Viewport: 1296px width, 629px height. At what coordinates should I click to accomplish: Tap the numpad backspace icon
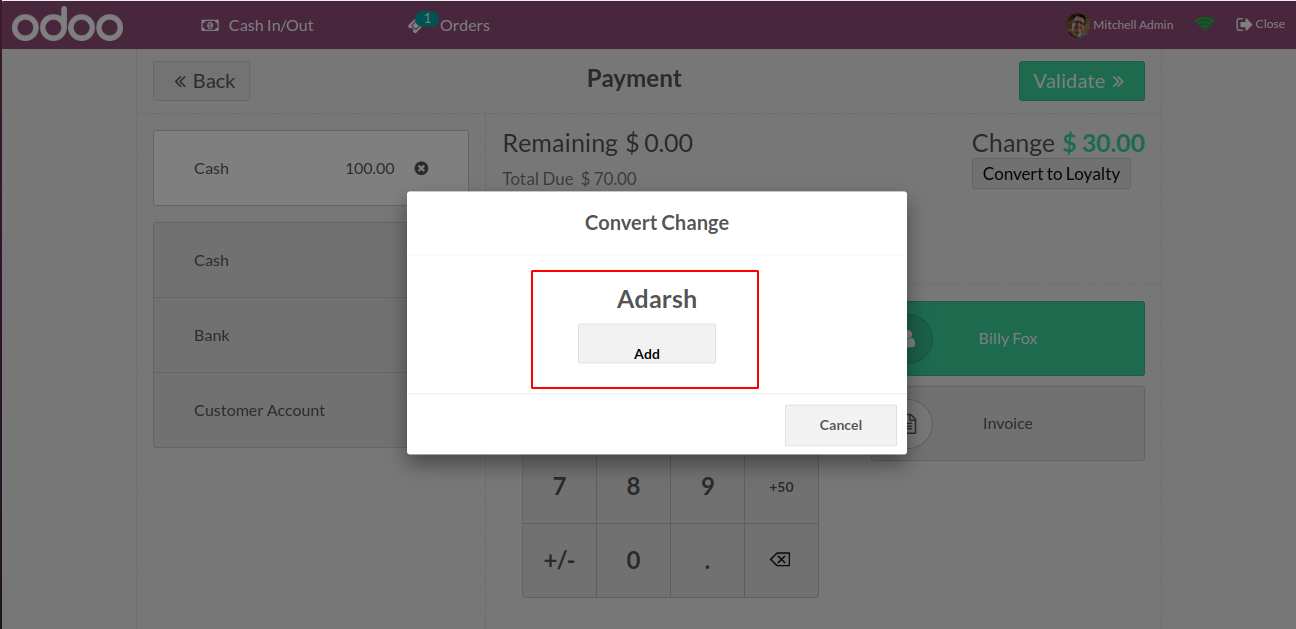click(781, 560)
